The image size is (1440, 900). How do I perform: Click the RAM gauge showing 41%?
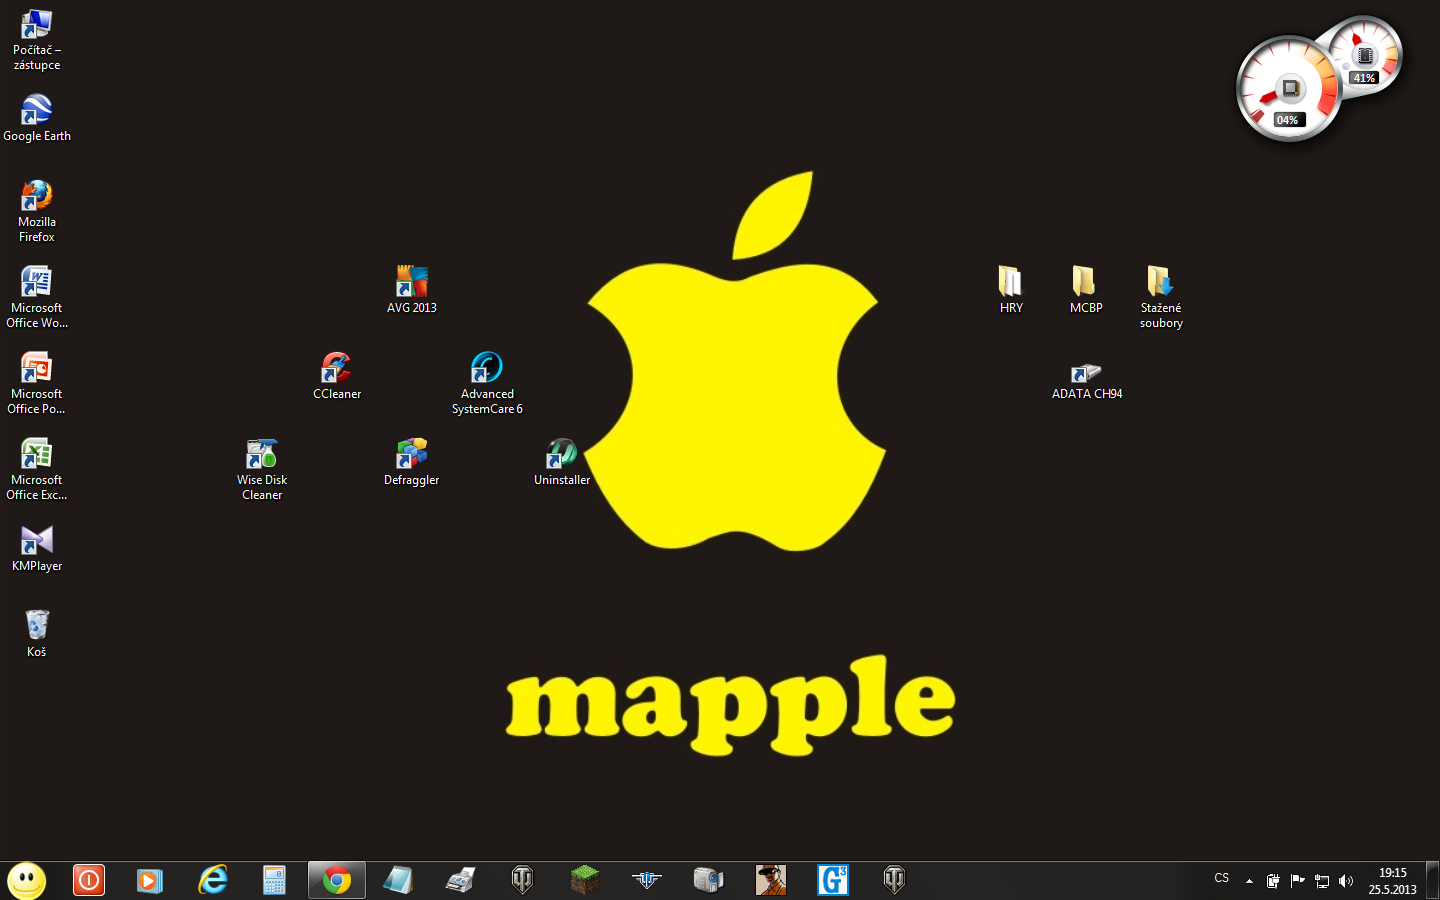[x=1365, y=56]
